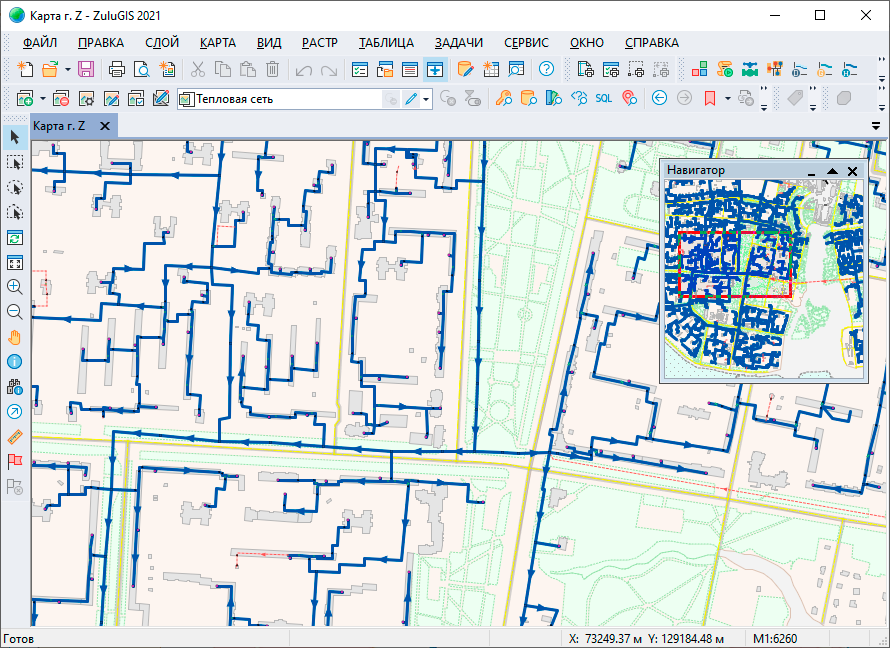The image size is (890, 648).
Task: Close the Карта г. Z tab
Action: click(105, 126)
